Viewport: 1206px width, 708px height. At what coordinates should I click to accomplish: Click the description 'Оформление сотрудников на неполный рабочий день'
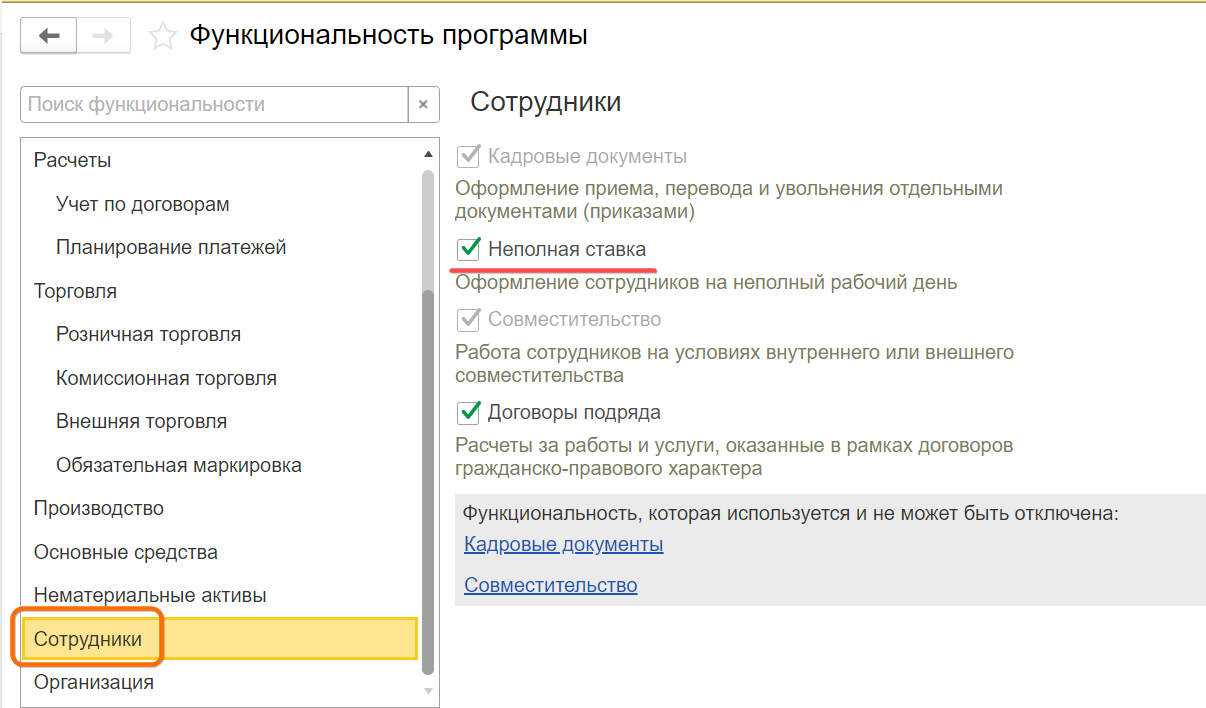click(x=706, y=282)
